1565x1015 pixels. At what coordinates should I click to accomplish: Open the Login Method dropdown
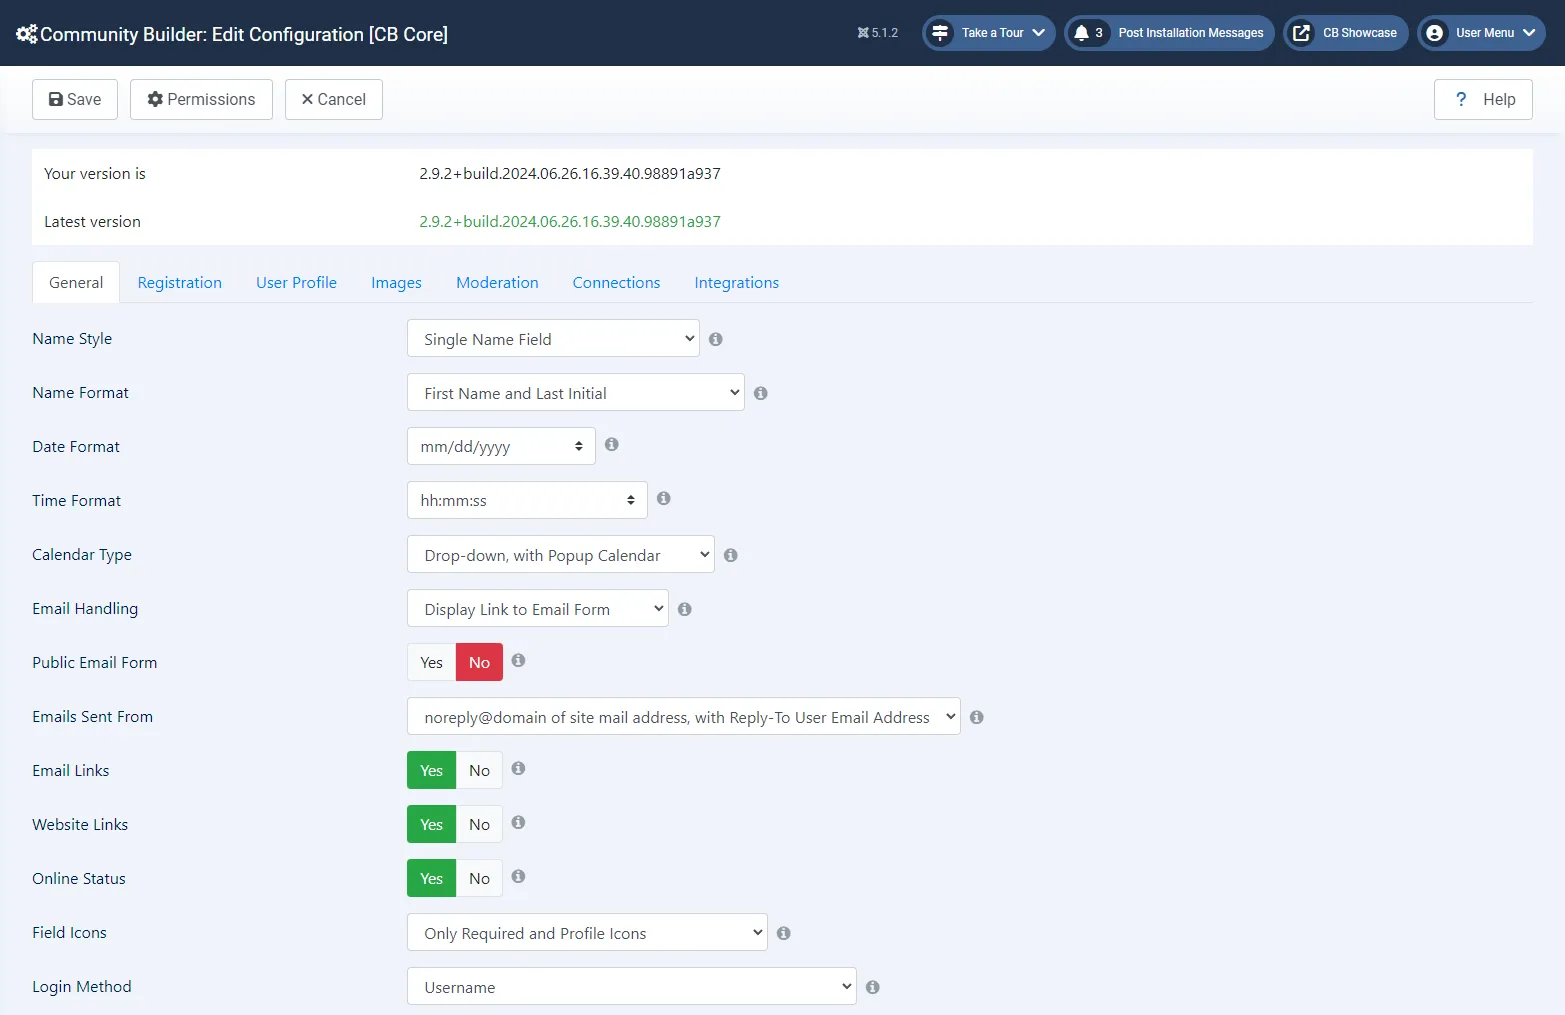pos(631,986)
